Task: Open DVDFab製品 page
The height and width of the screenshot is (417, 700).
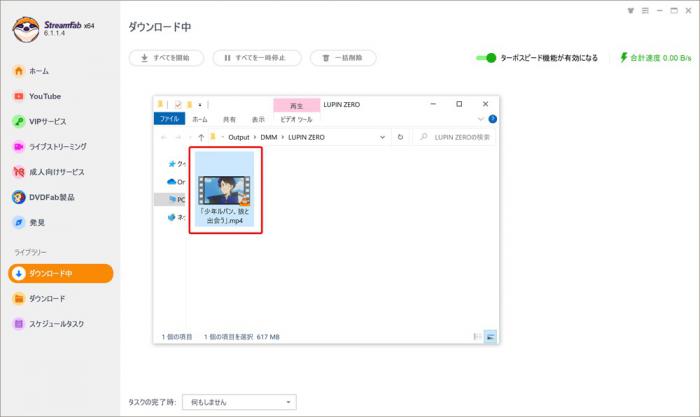Action: tap(43, 197)
